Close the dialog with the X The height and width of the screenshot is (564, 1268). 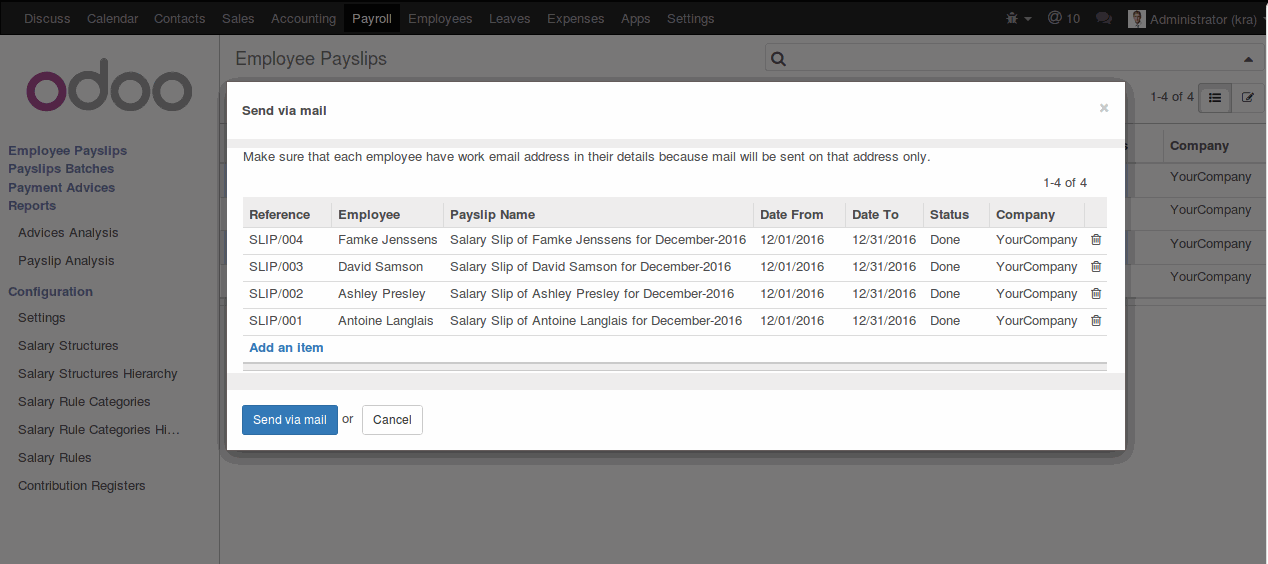point(1104,108)
